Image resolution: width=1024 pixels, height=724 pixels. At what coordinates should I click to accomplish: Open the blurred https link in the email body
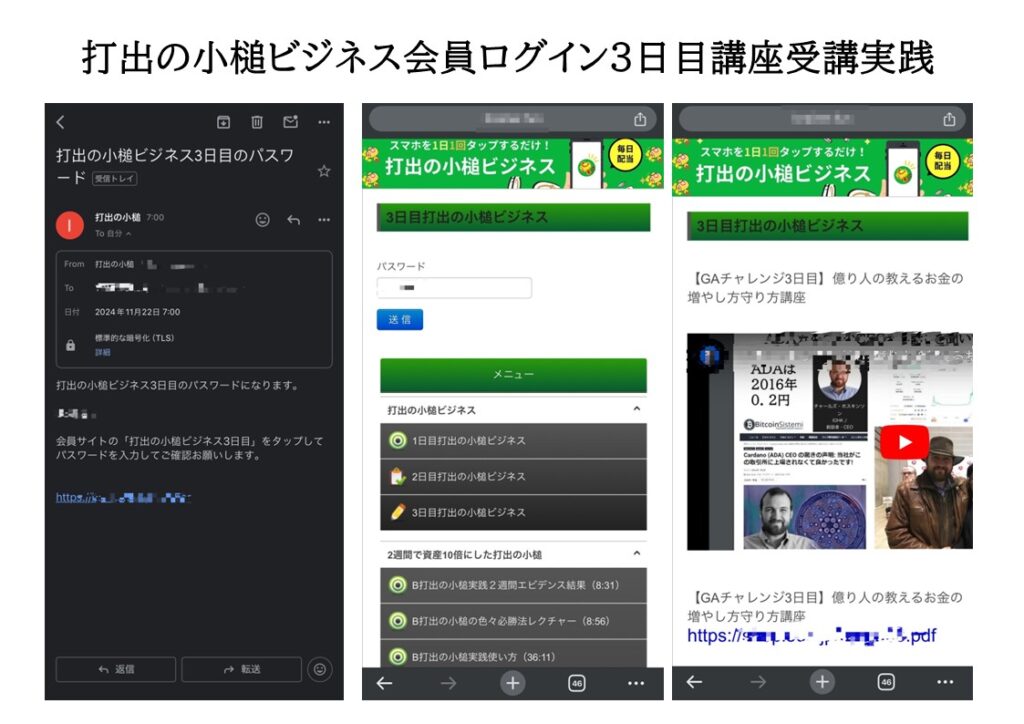coord(123,497)
